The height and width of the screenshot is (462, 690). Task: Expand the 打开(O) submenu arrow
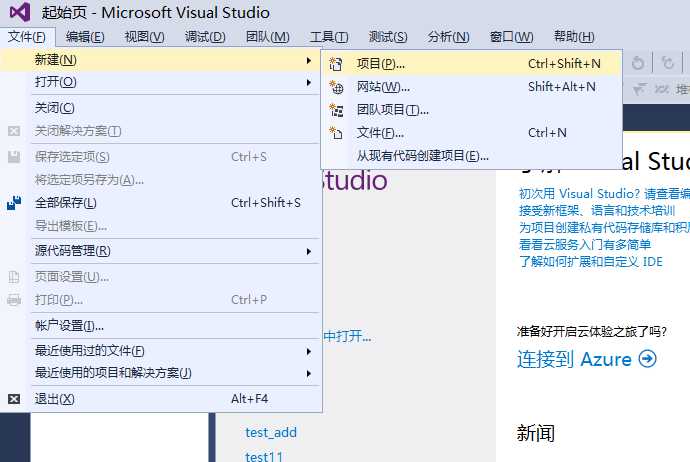click(x=309, y=82)
